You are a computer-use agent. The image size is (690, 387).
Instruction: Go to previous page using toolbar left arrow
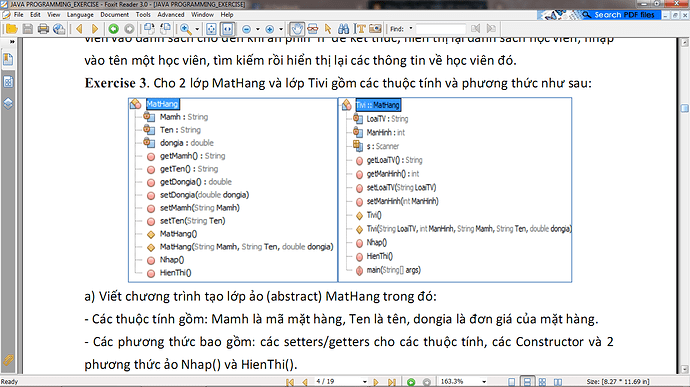pos(79,29)
